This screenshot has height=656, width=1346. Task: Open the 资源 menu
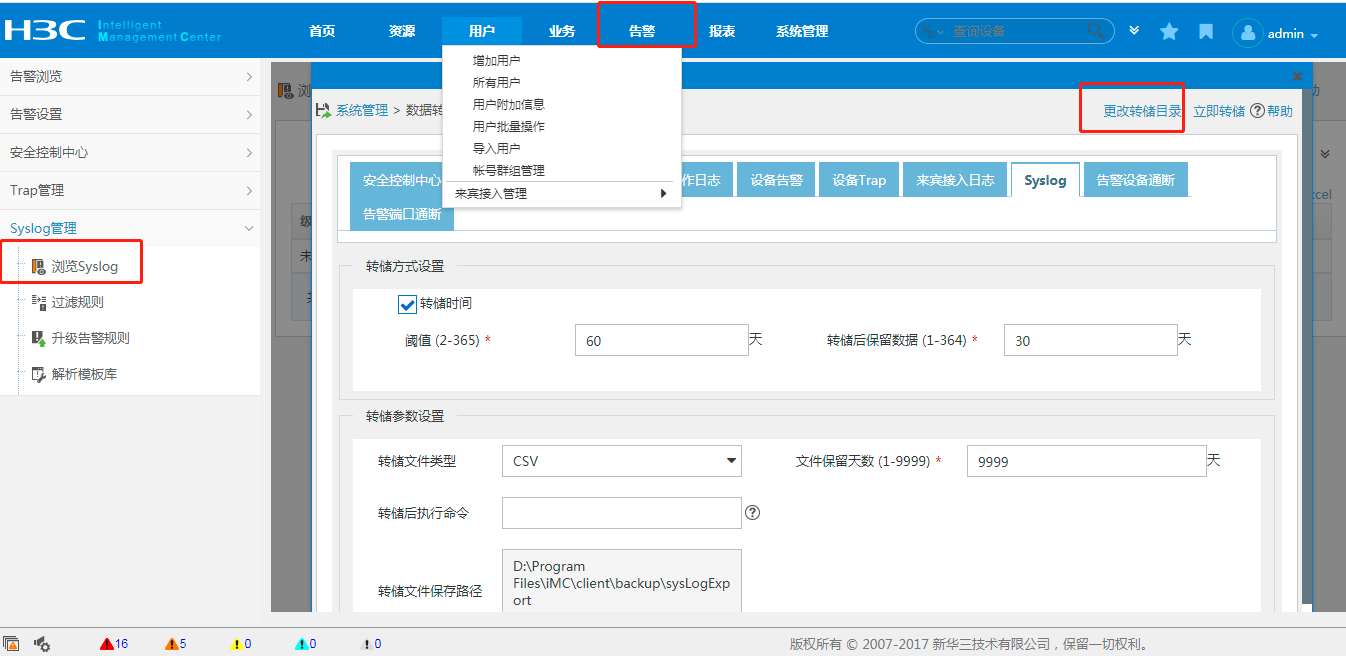click(402, 31)
